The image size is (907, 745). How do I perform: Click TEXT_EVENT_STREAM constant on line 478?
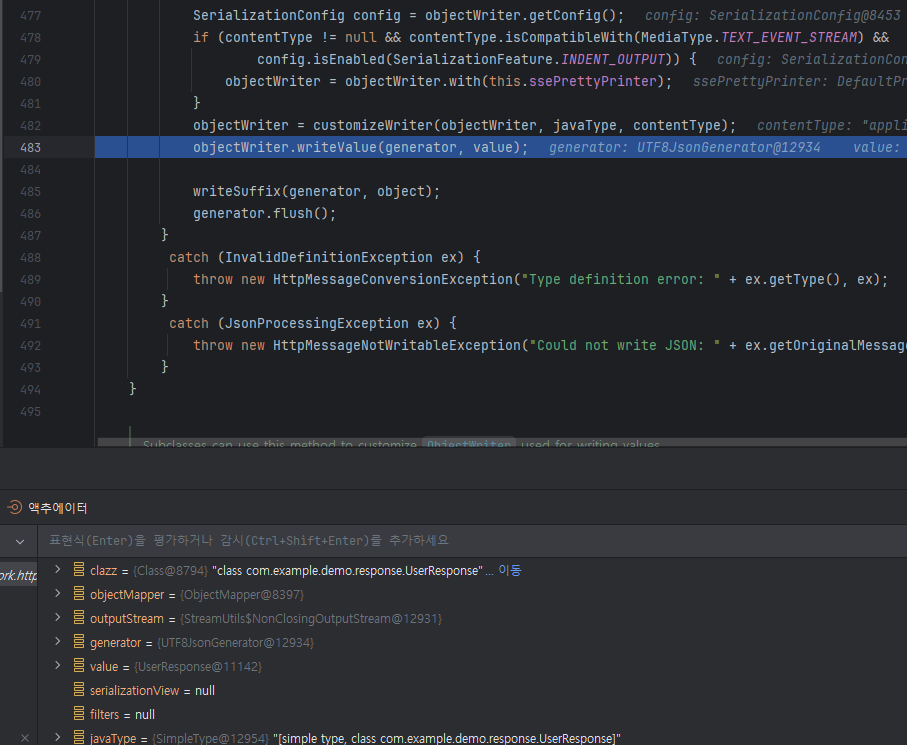(x=789, y=38)
